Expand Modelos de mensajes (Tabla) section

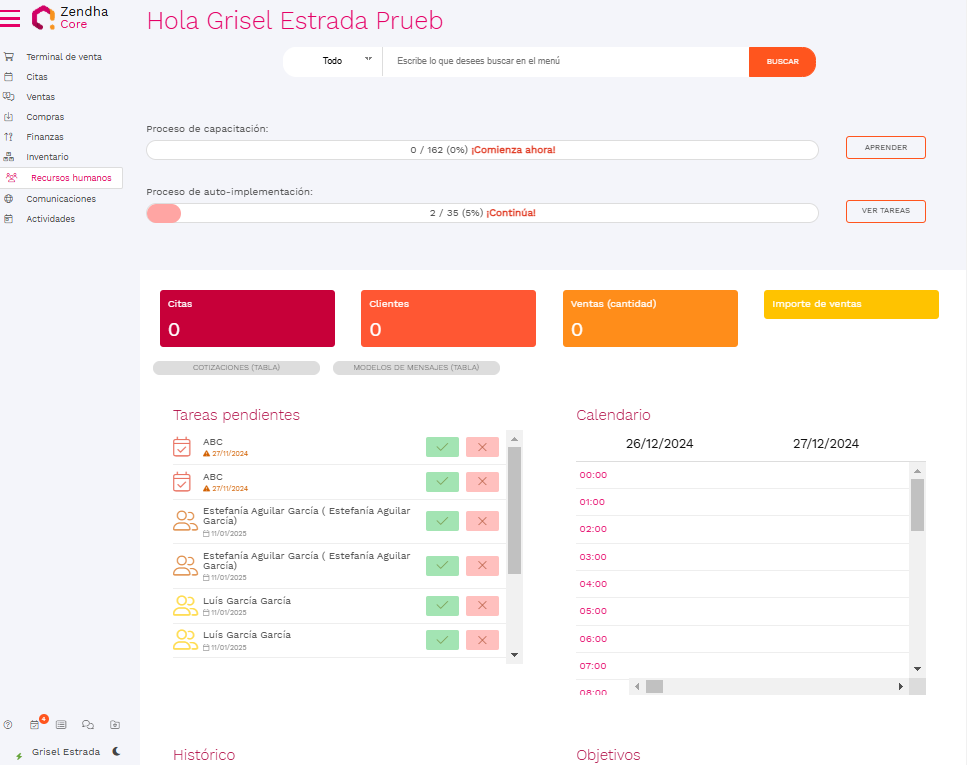[416, 368]
